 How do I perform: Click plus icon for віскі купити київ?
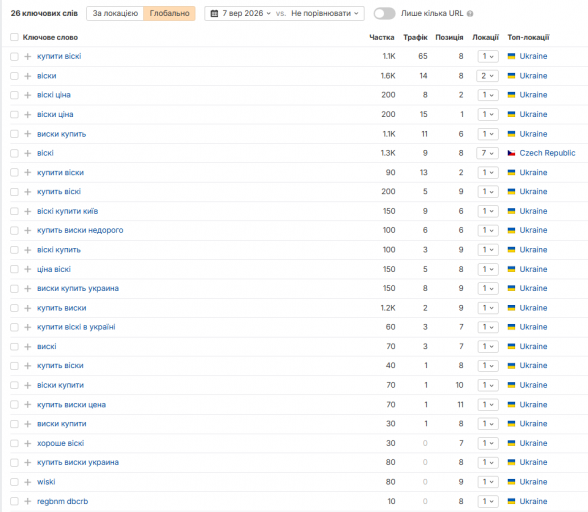click(x=27, y=211)
